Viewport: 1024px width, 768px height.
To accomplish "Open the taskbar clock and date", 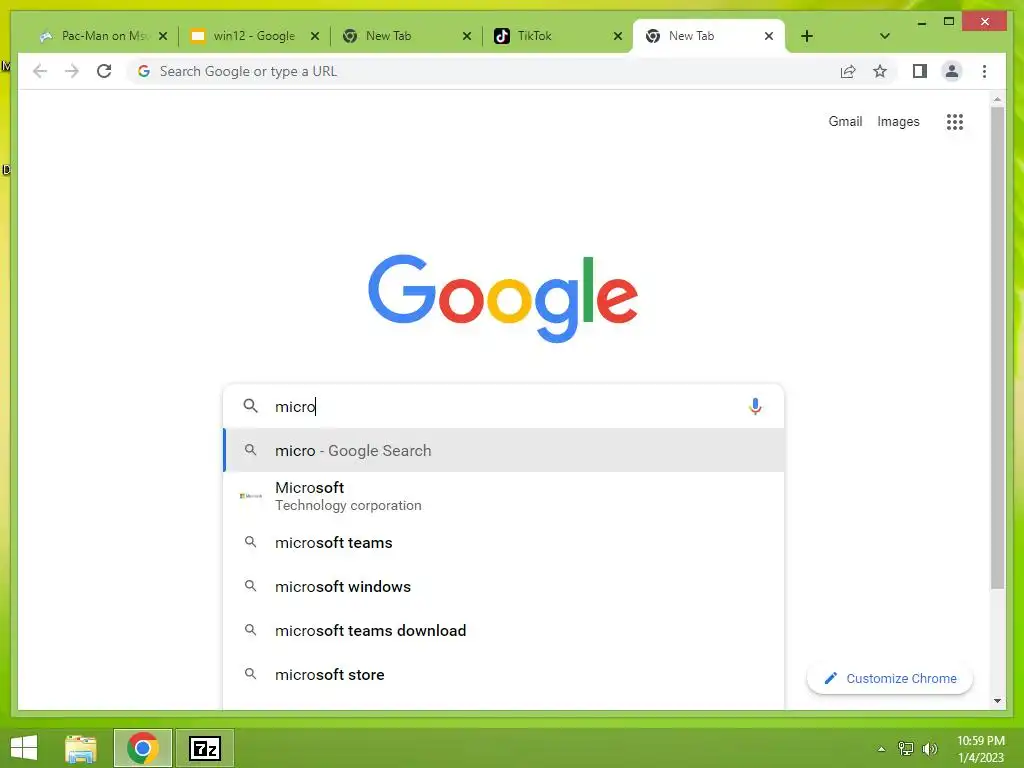I will (981, 749).
